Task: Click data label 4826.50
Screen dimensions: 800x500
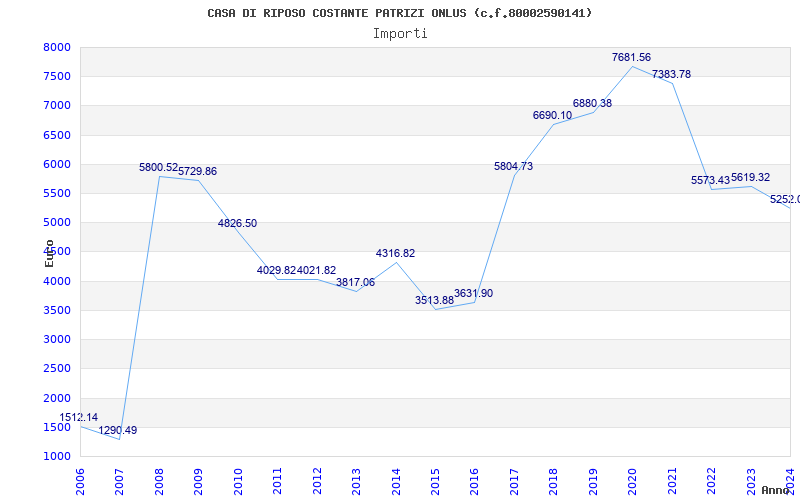Action: pos(237,223)
